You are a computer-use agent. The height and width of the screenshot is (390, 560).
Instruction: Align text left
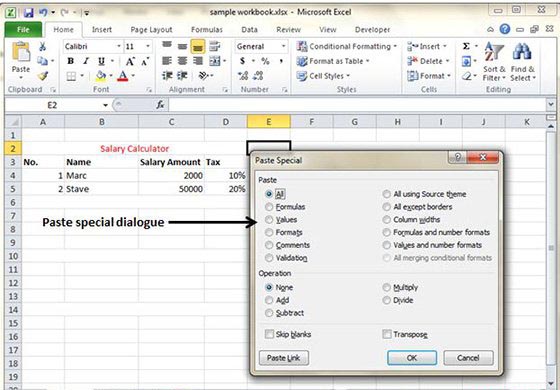tap(167, 61)
